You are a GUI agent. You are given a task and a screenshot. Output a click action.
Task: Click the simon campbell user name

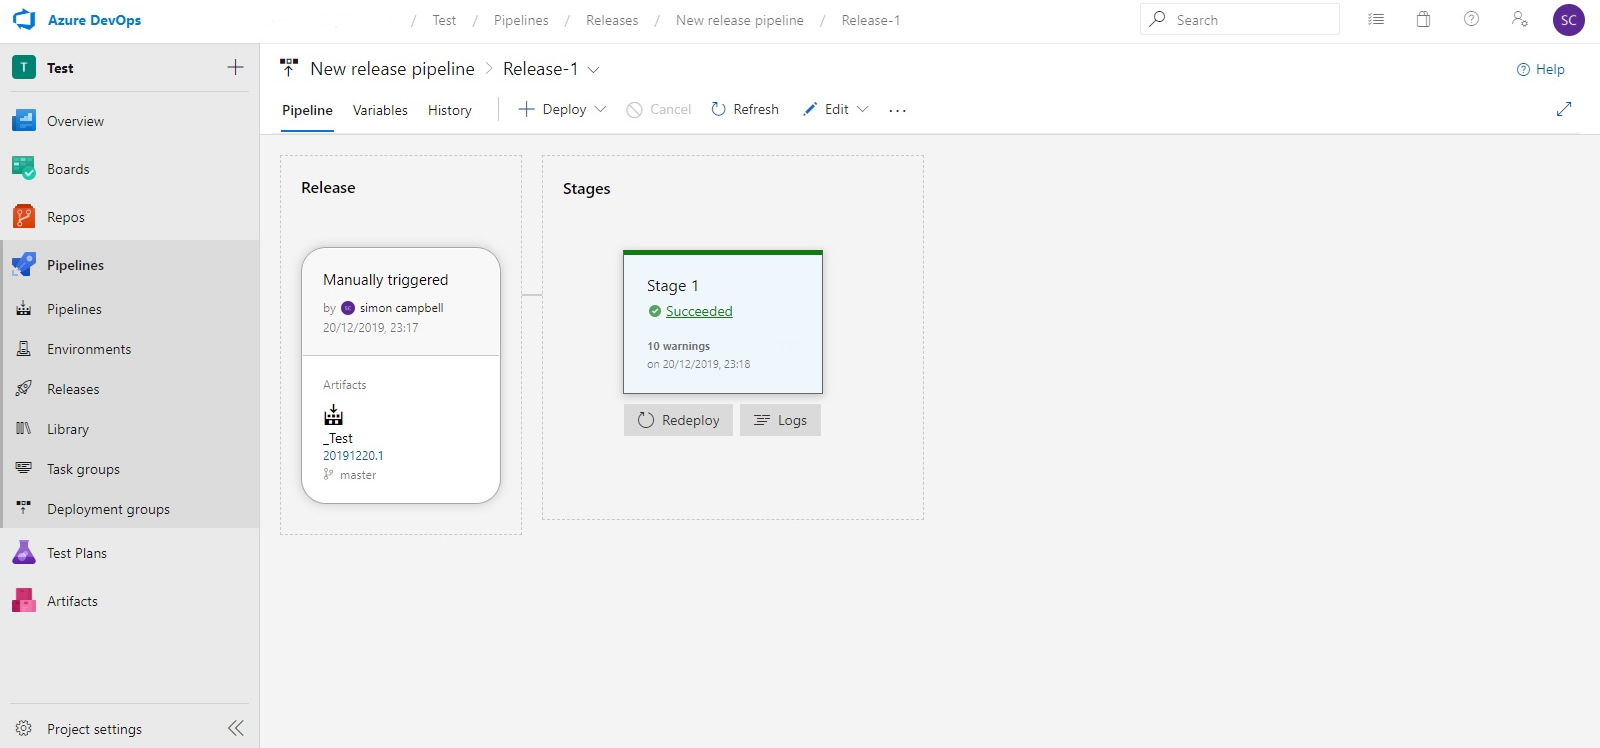click(401, 308)
